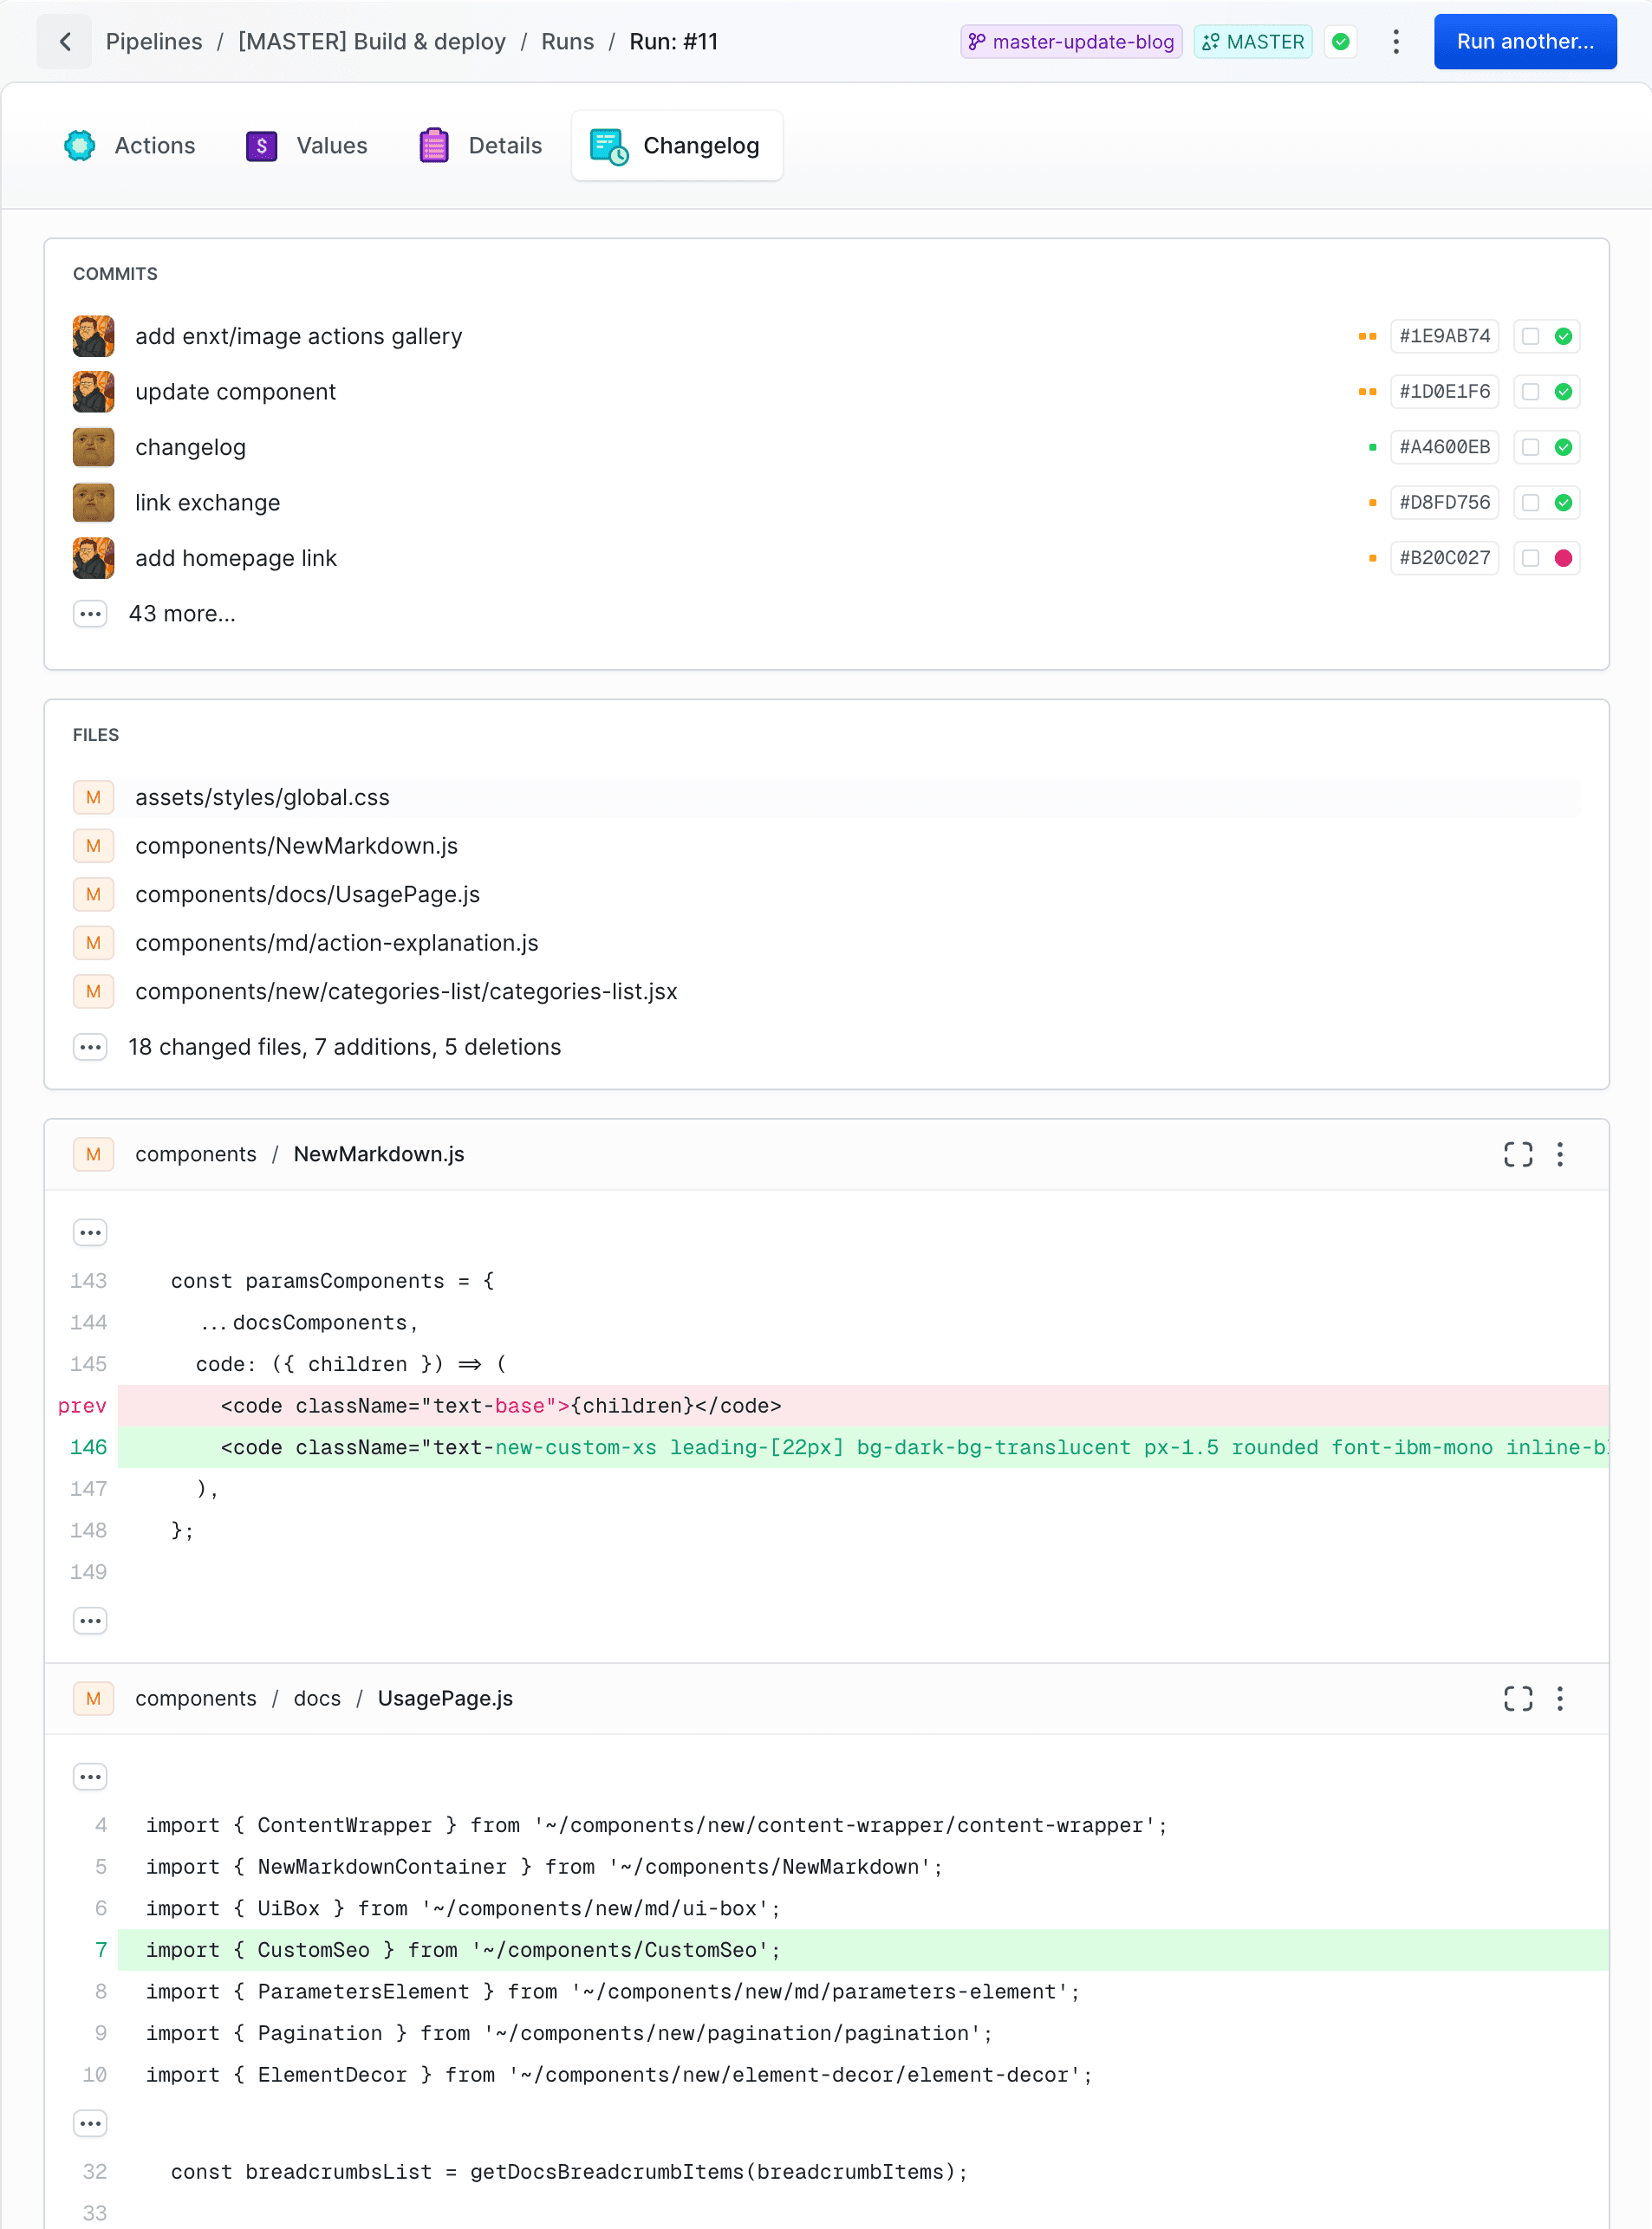Tick the checkbox next to commit #A4600EB
Viewport: 1652px width, 2229px height.
(x=1530, y=447)
